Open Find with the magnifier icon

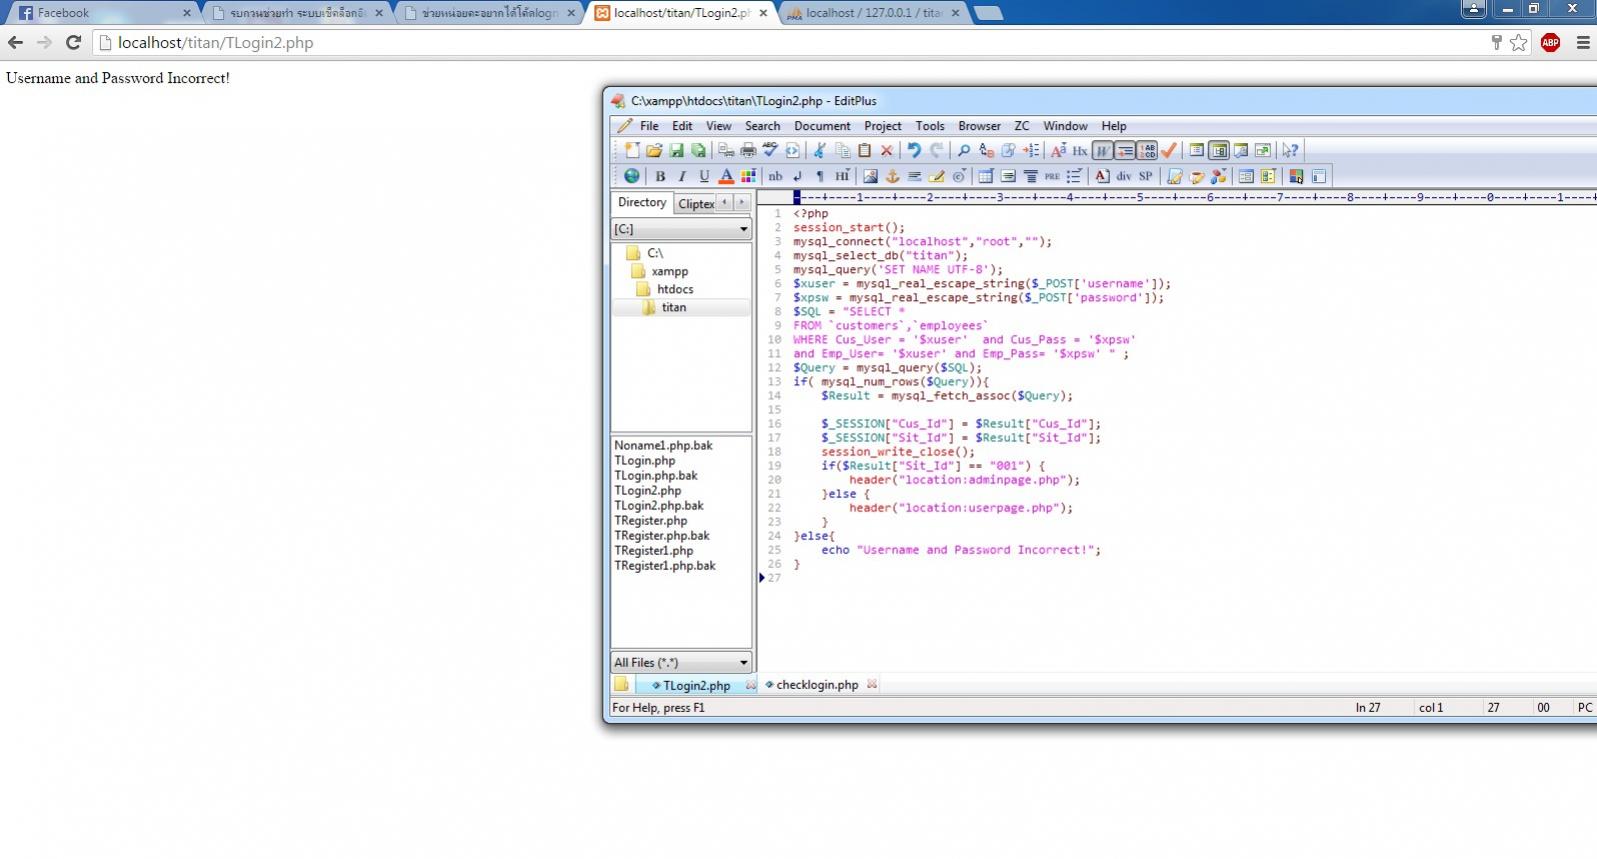click(x=964, y=150)
